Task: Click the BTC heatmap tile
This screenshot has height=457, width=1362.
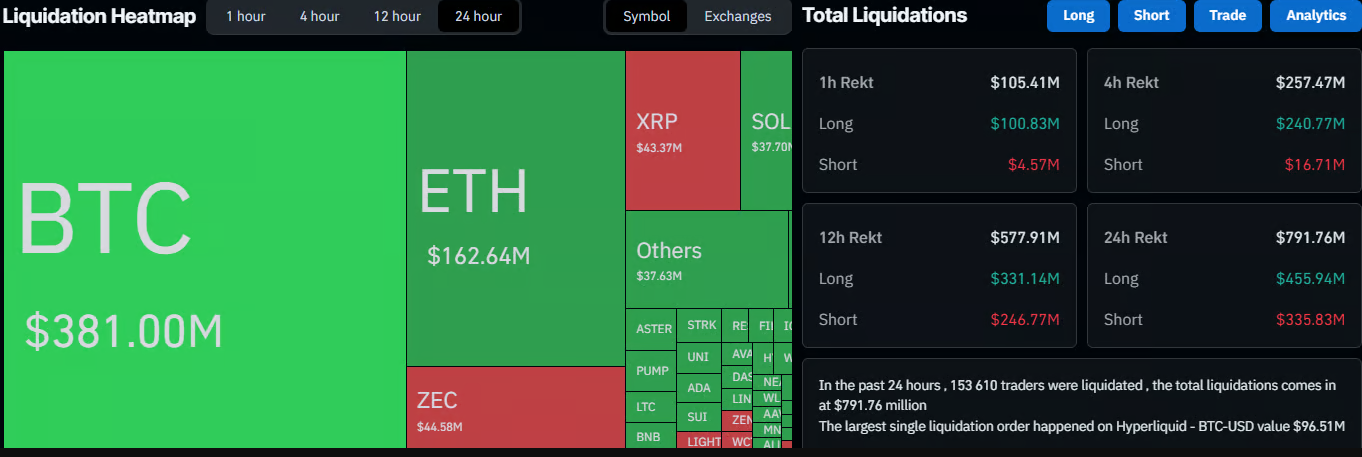Action: tap(205, 250)
